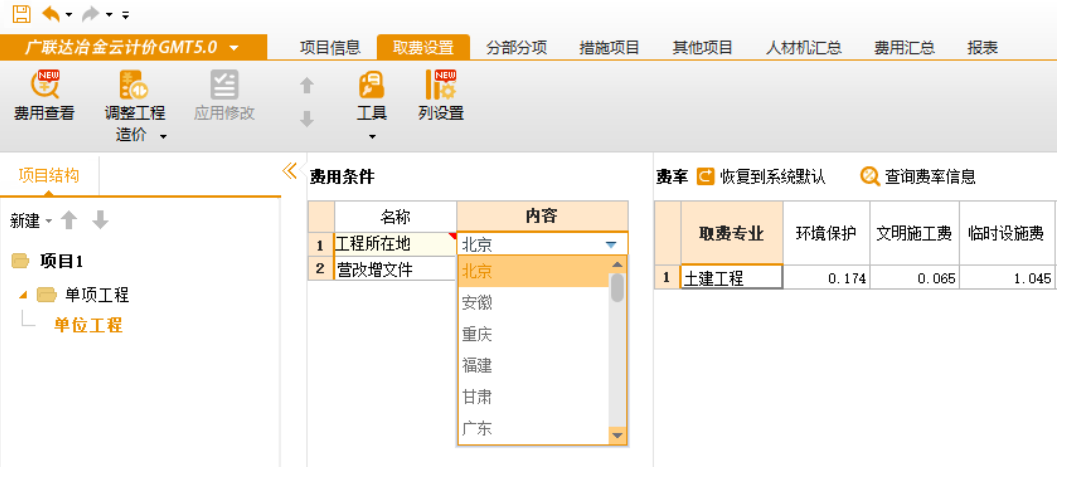Switch to the 分部分项 tab
The height and width of the screenshot is (486, 1067).
pyautogui.click(x=517, y=48)
